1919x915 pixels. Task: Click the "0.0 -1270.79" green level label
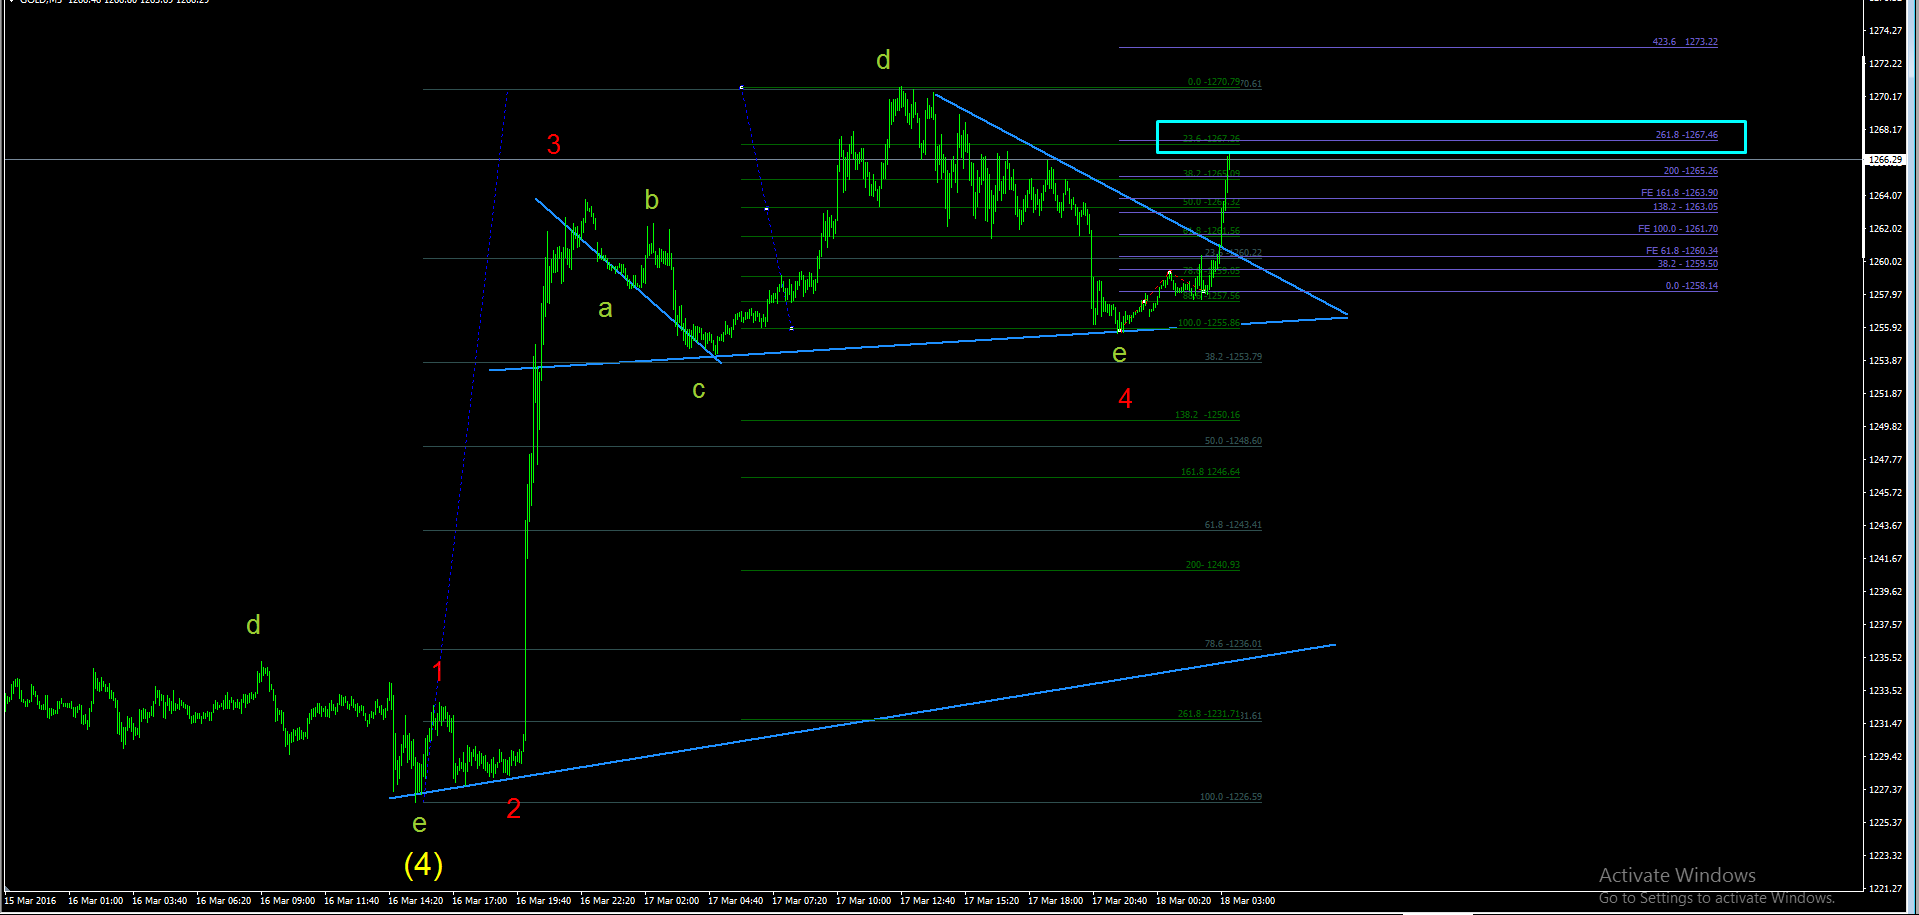pyautogui.click(x=1213, y=82)
